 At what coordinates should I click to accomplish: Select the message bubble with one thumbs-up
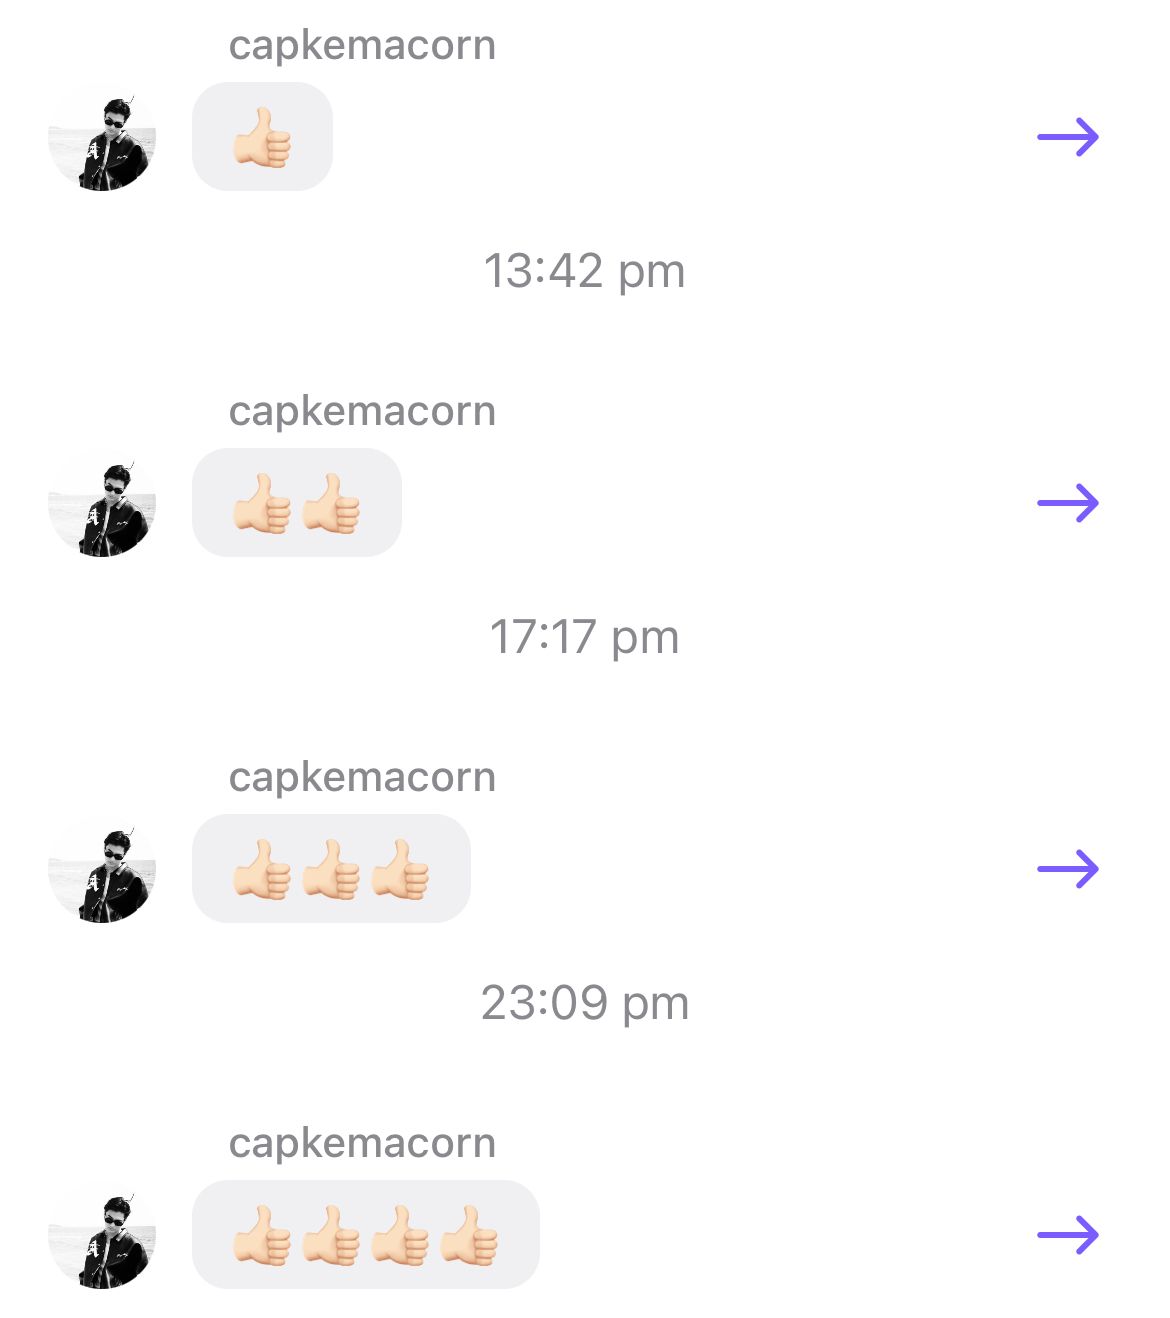tap(262, 137)
